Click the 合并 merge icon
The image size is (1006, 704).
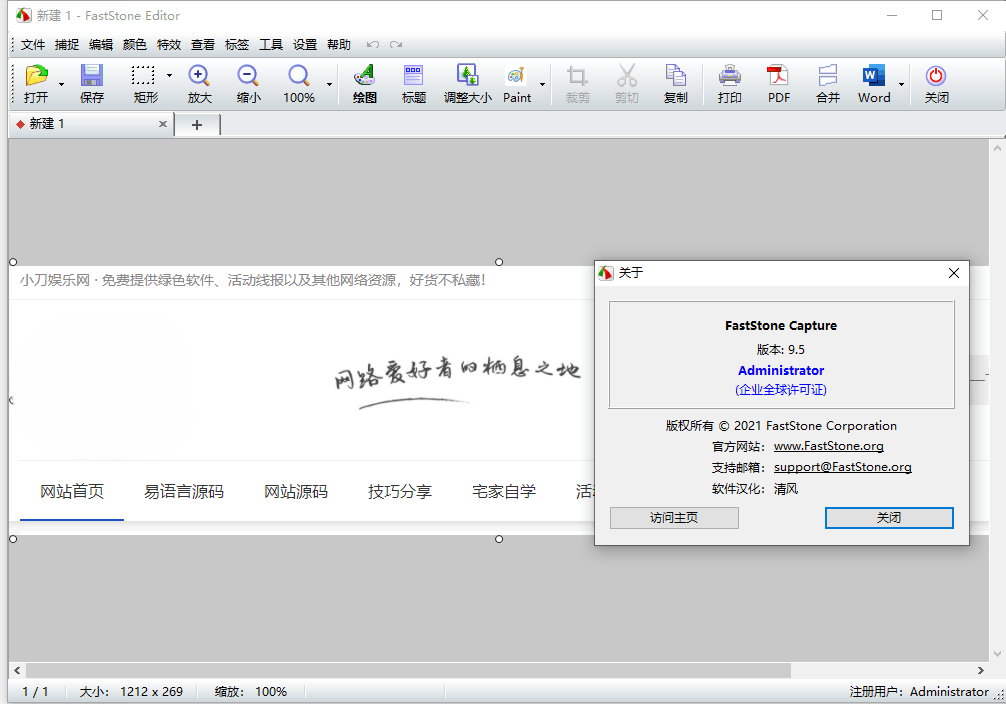tap(828, 83)
